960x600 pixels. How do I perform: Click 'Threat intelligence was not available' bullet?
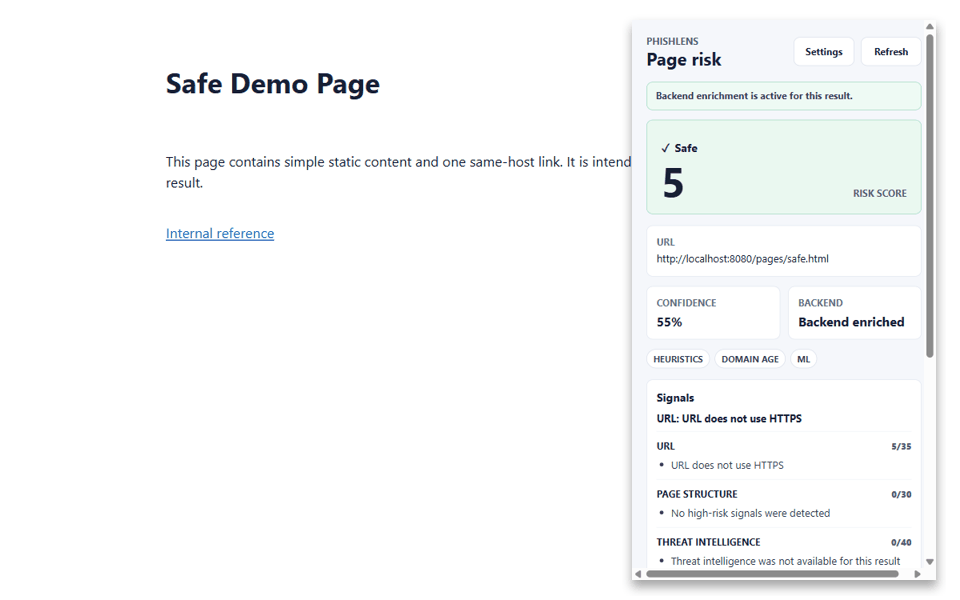[786, 561]
